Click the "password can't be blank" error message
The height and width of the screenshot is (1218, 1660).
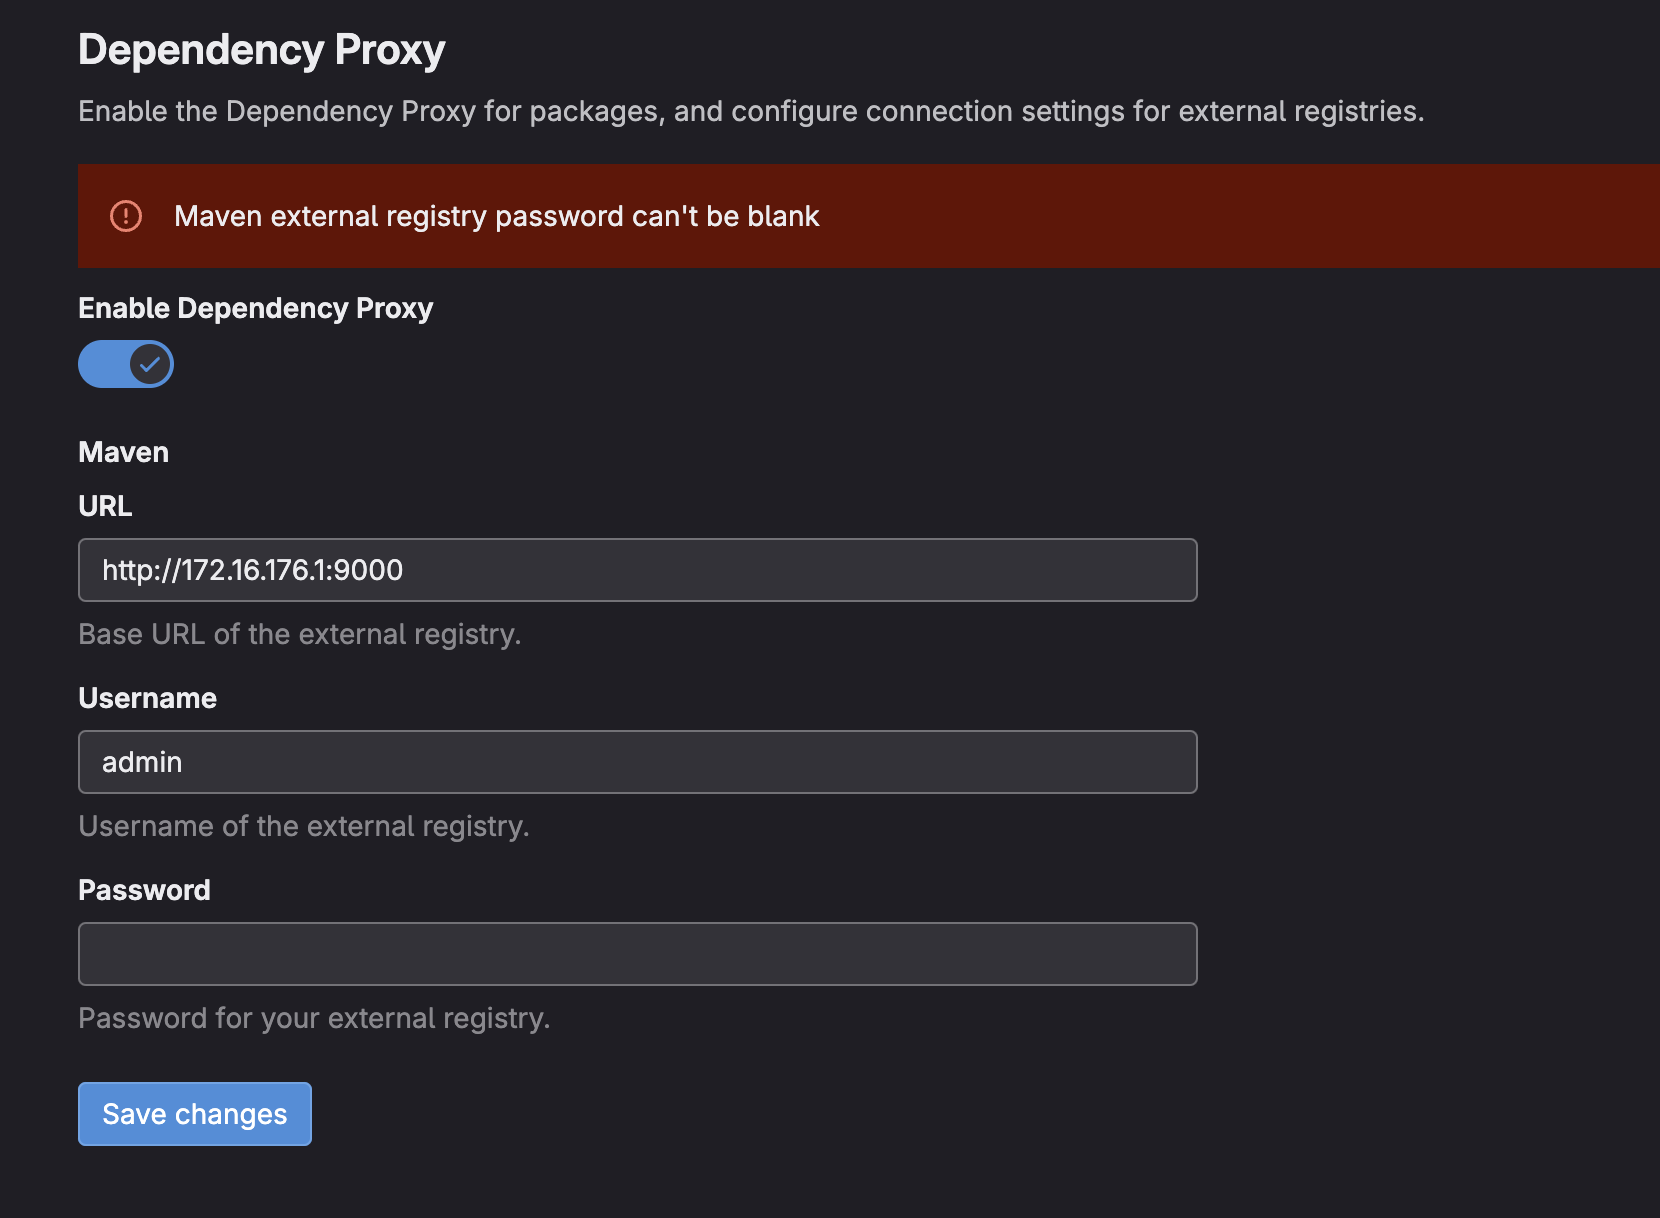[x=497, y=216]
